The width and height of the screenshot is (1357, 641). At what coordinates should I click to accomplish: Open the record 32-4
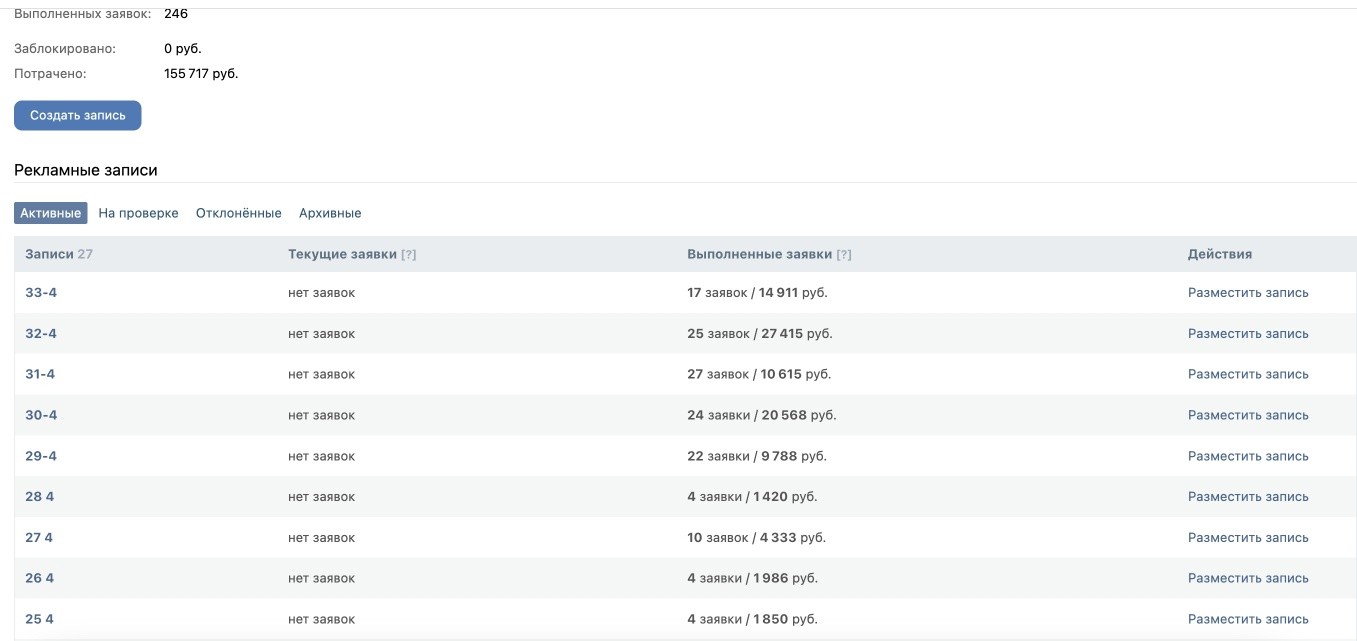(x=41, y=334)
